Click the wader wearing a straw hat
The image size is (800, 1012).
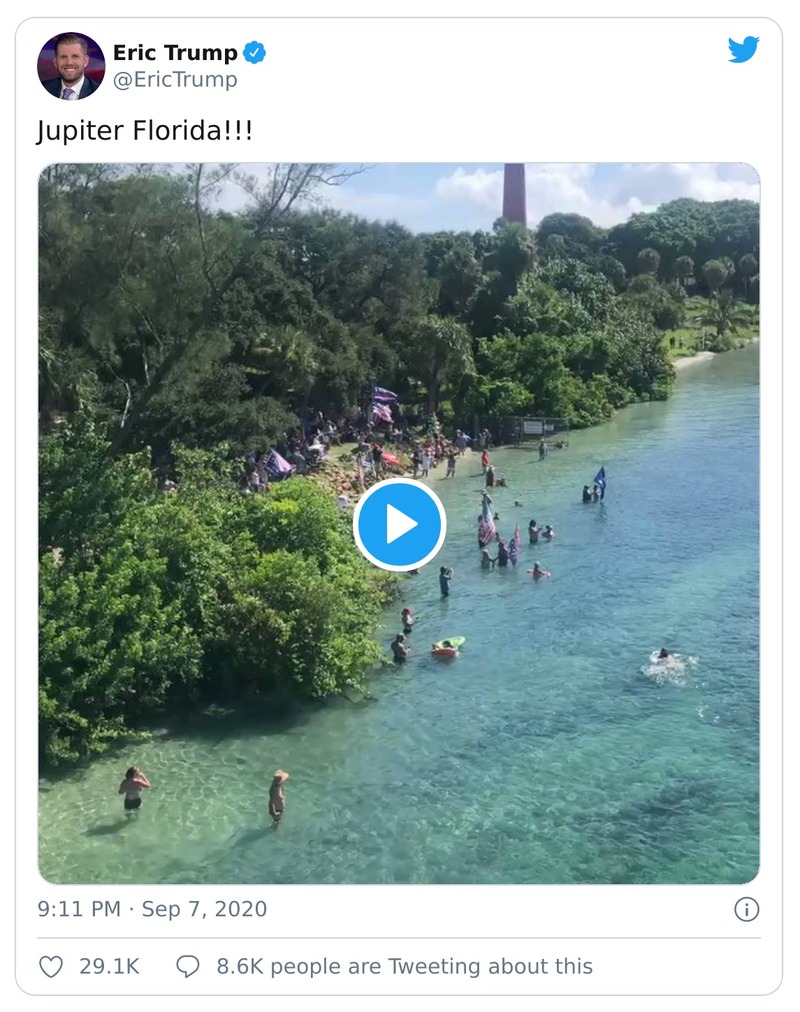[x=278, y=794]
